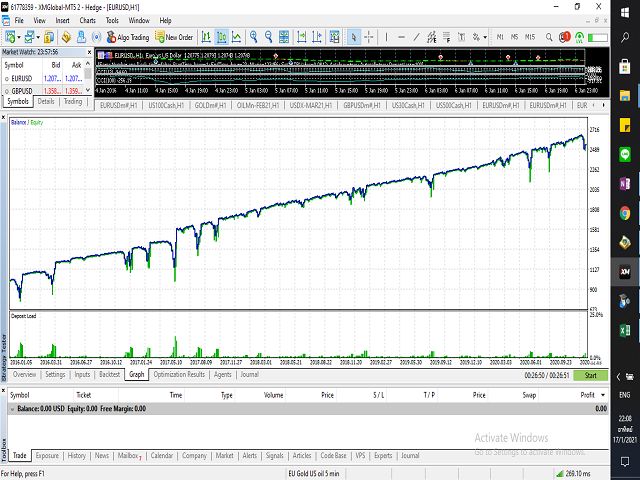Viewport: 640px width, 480px height.
Task: Open the History tab in Toolbox
Action: click(x=77, y=456)
